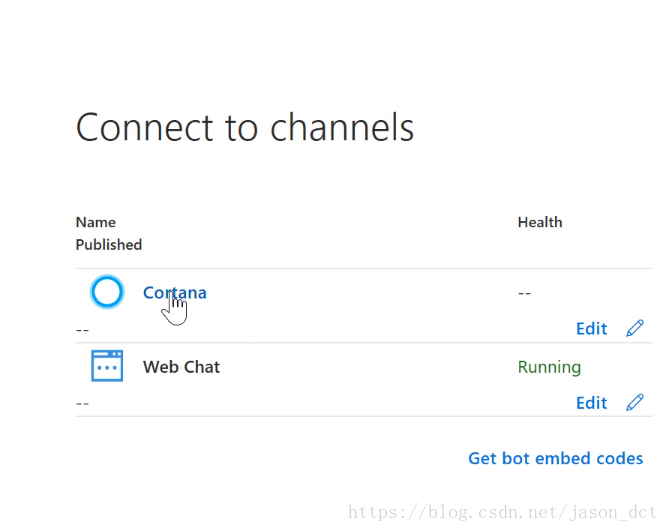
Task: Click the Cortana circle icon
Action: pyautogui.click(x=107, y=292)
